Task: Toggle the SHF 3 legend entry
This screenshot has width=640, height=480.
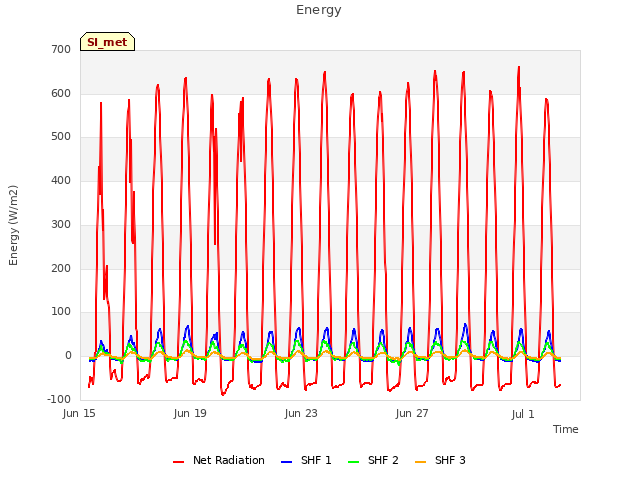Action: click(440, 460)
